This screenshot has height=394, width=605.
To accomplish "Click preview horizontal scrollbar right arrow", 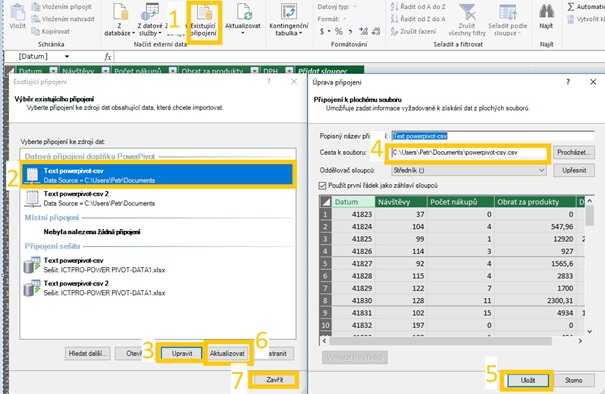I will coord(580,341).
